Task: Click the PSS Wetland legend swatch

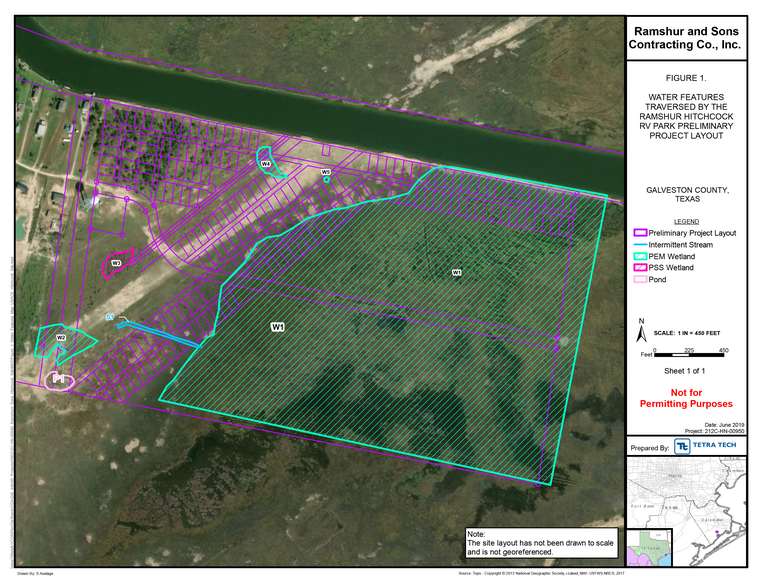Action: (x=640, y=269)
